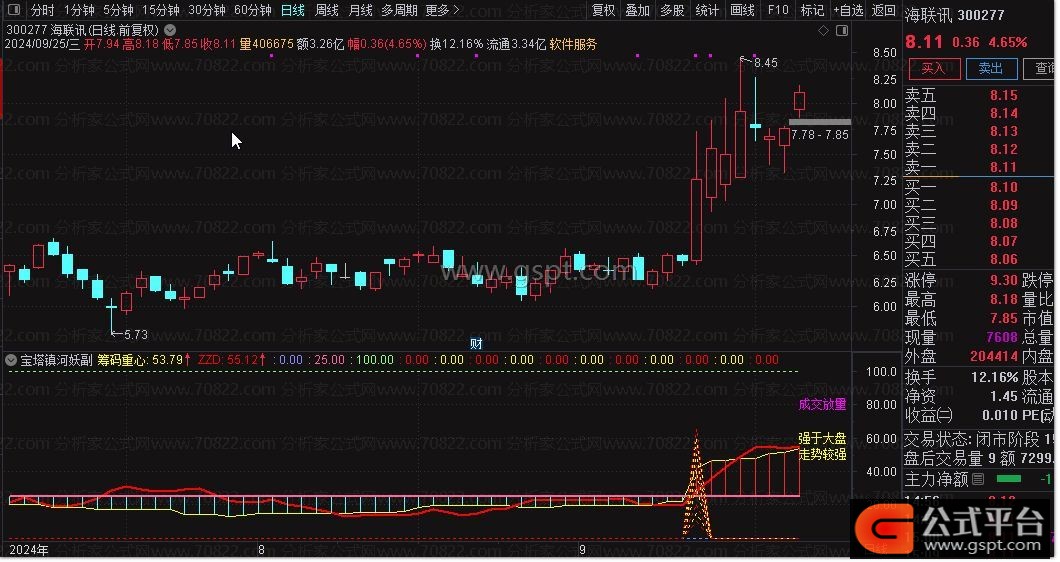Expand the 宝塔镇河妖副 indicator dropdown arrow

pyautogui.click(x=11, y=360)
